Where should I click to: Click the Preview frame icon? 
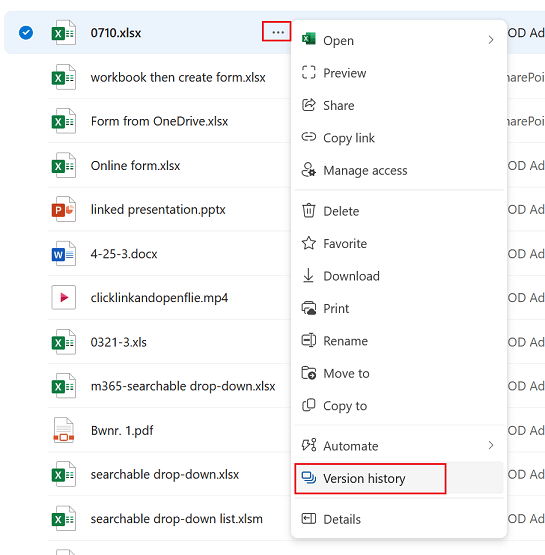309,72
